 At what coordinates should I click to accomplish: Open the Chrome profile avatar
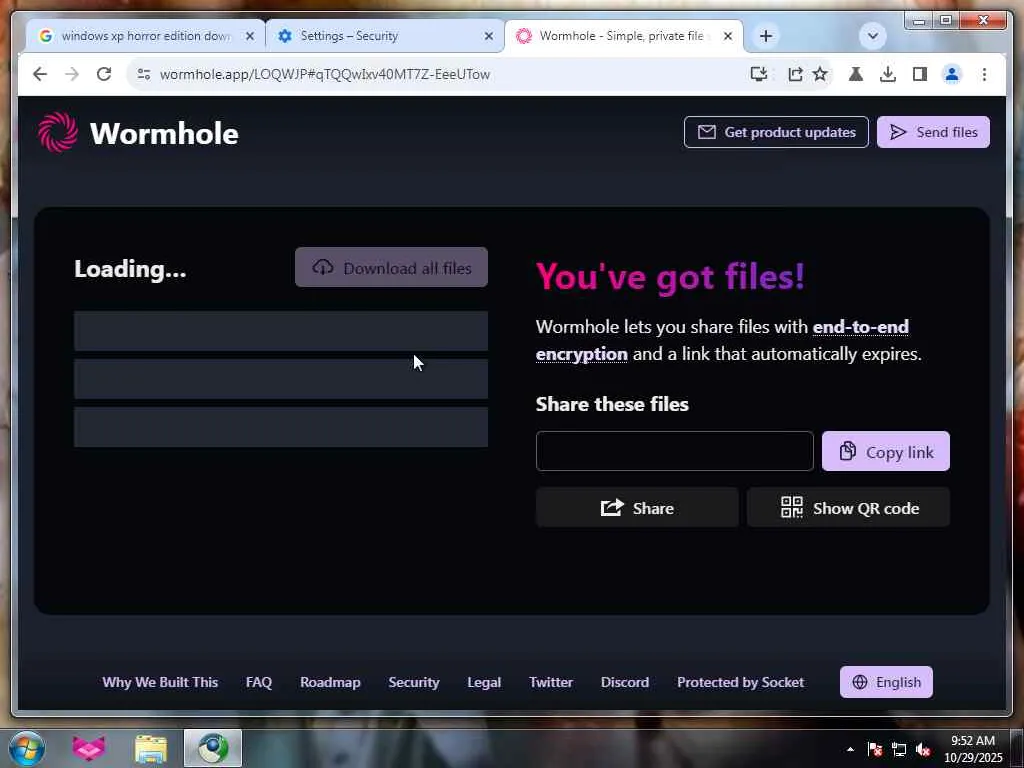click(x=952, y=74)
